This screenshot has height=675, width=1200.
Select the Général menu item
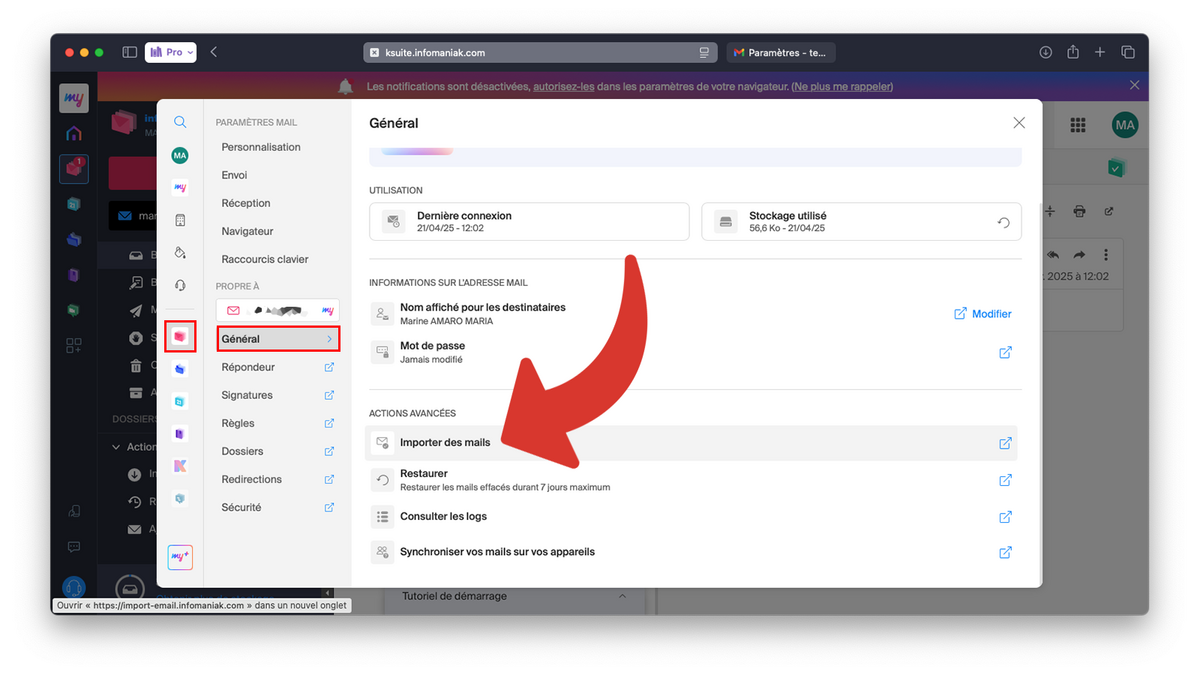[278, 339]
